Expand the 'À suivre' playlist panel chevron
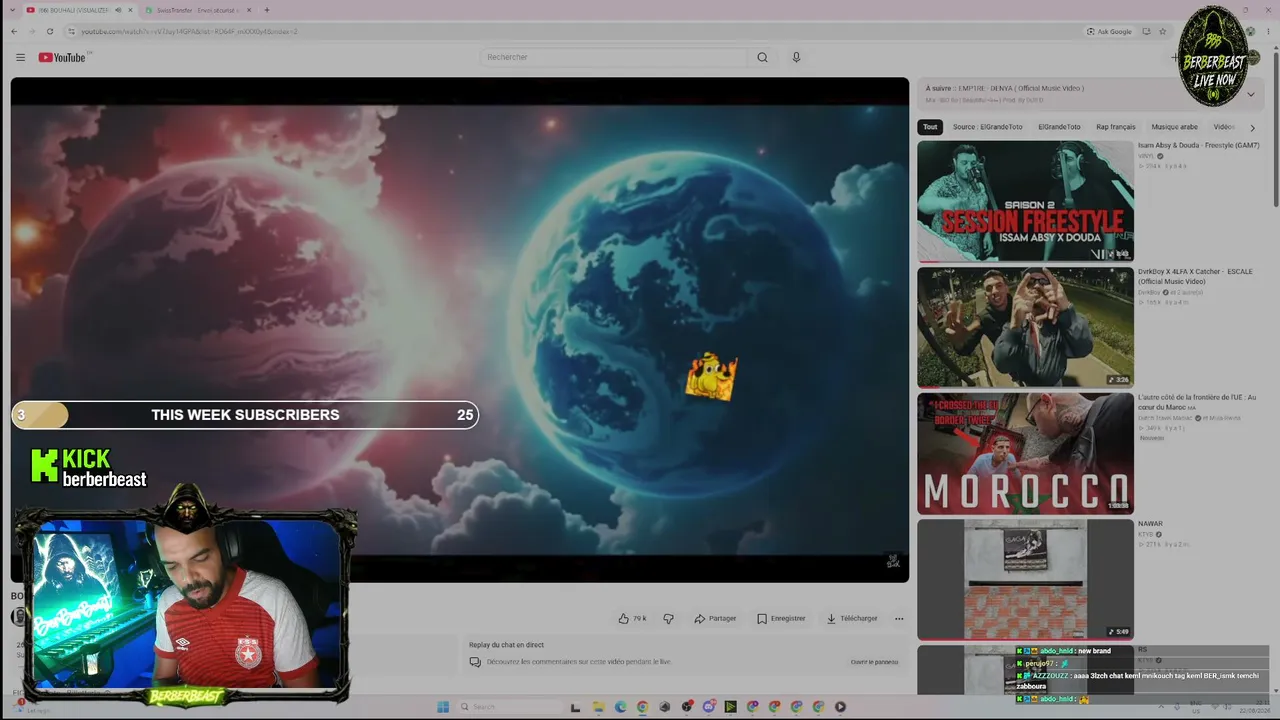The height and width of the screenshot is (720, 1280). (1250, 94)
